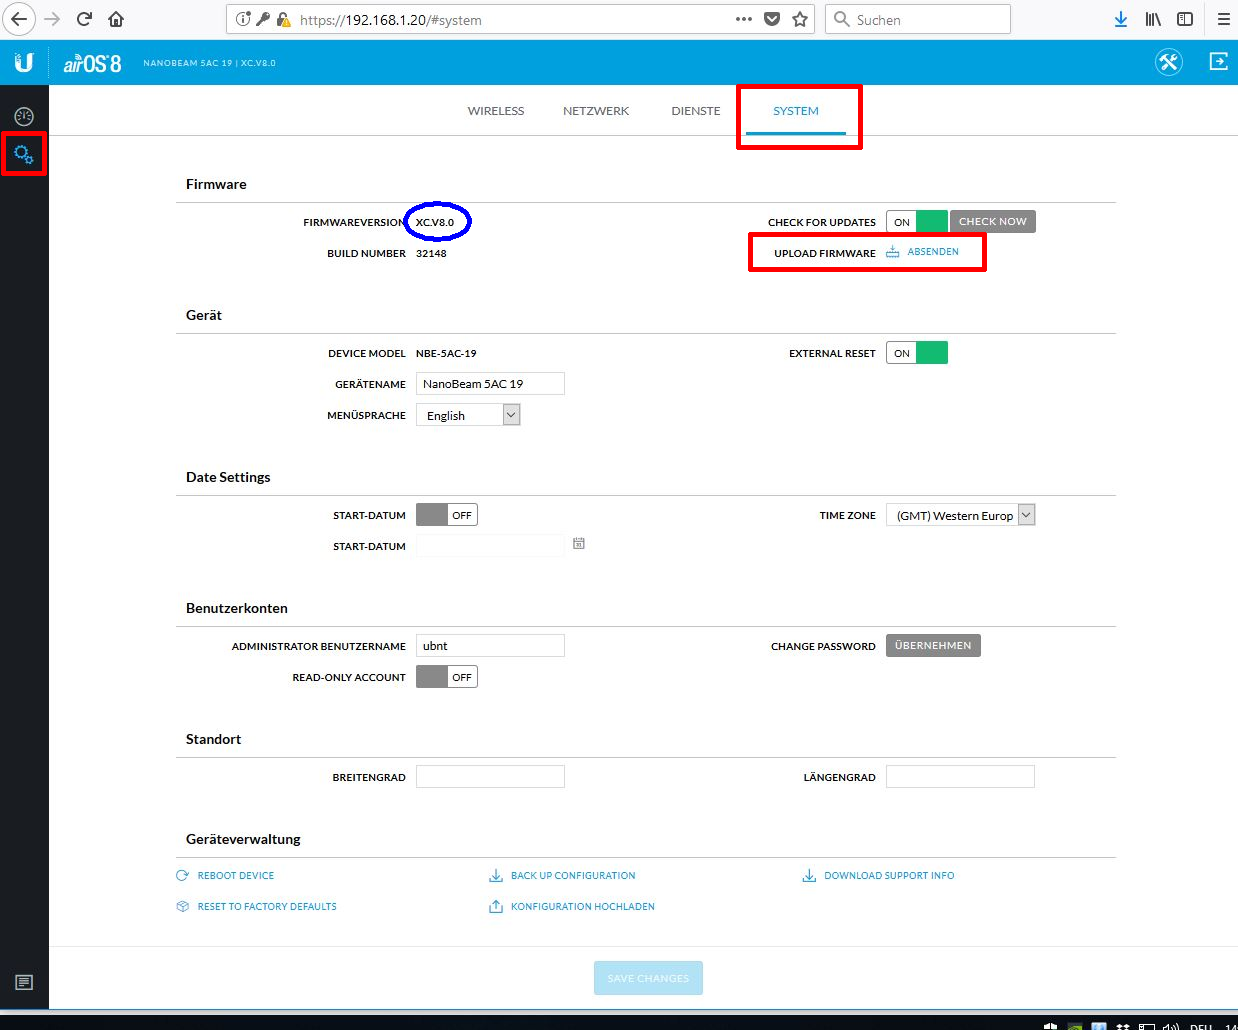1238x1030 pixels.
Task: Click Reset to Factory Defaults link
Action: click(267, 907)
